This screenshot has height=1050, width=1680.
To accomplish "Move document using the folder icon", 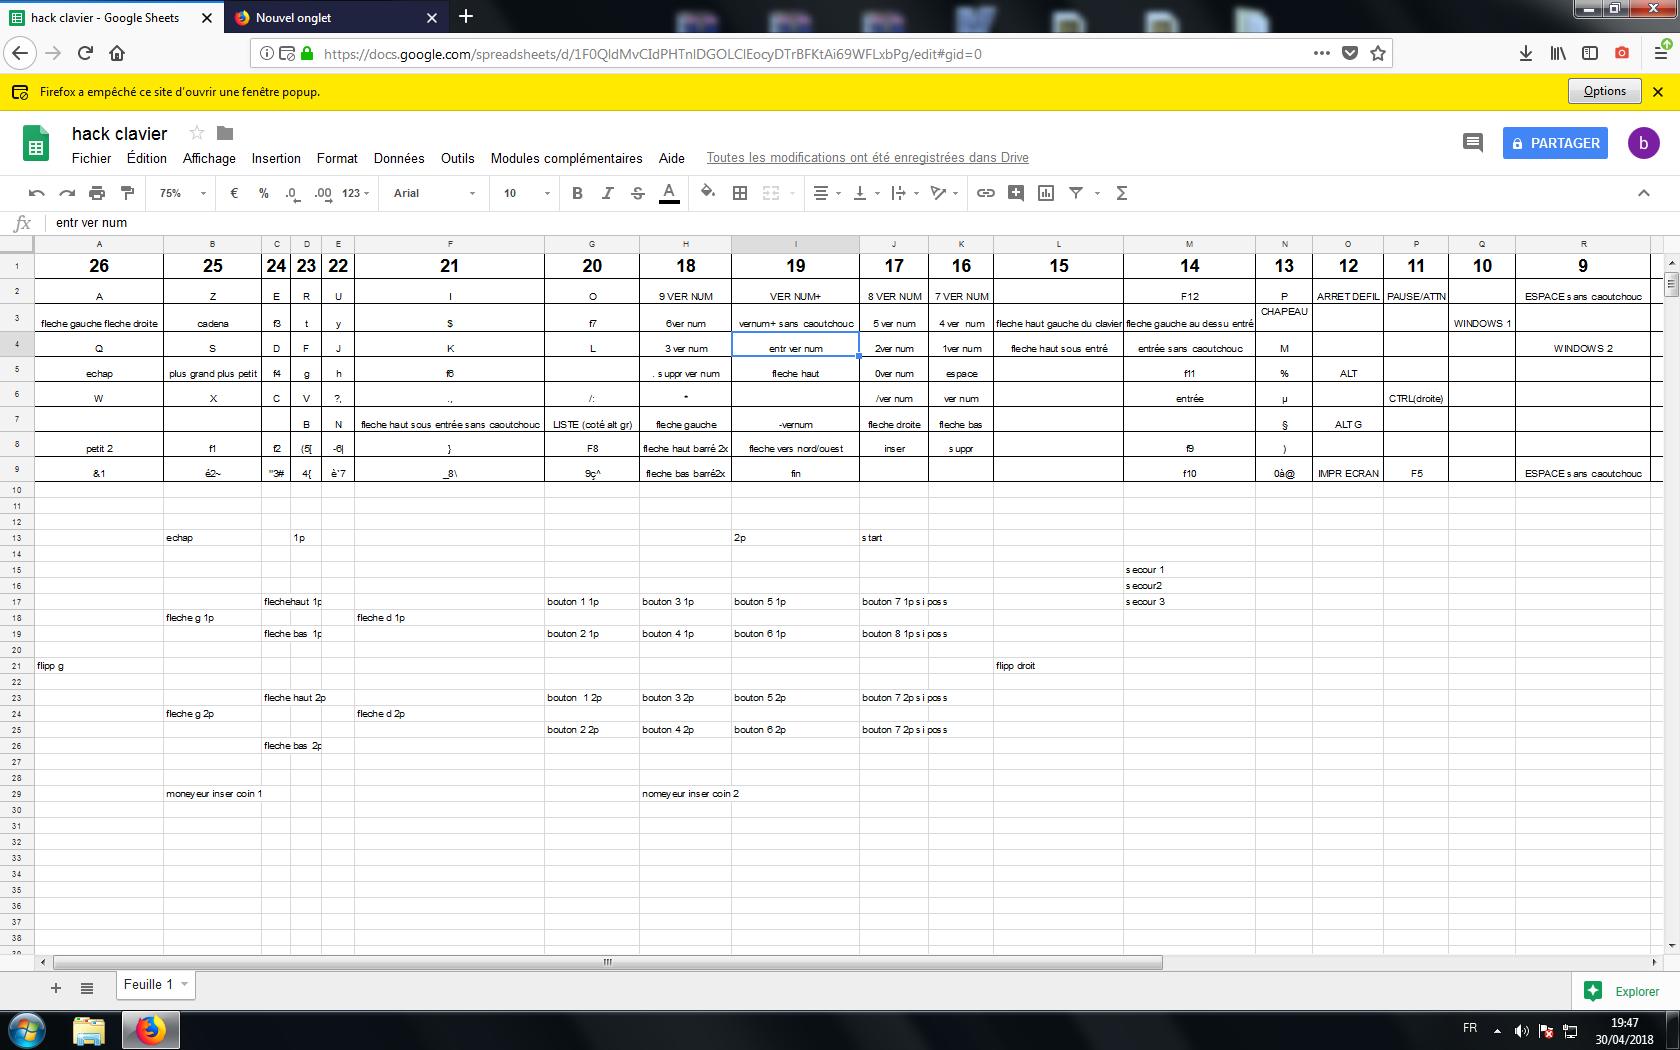I will click(225, 133).
